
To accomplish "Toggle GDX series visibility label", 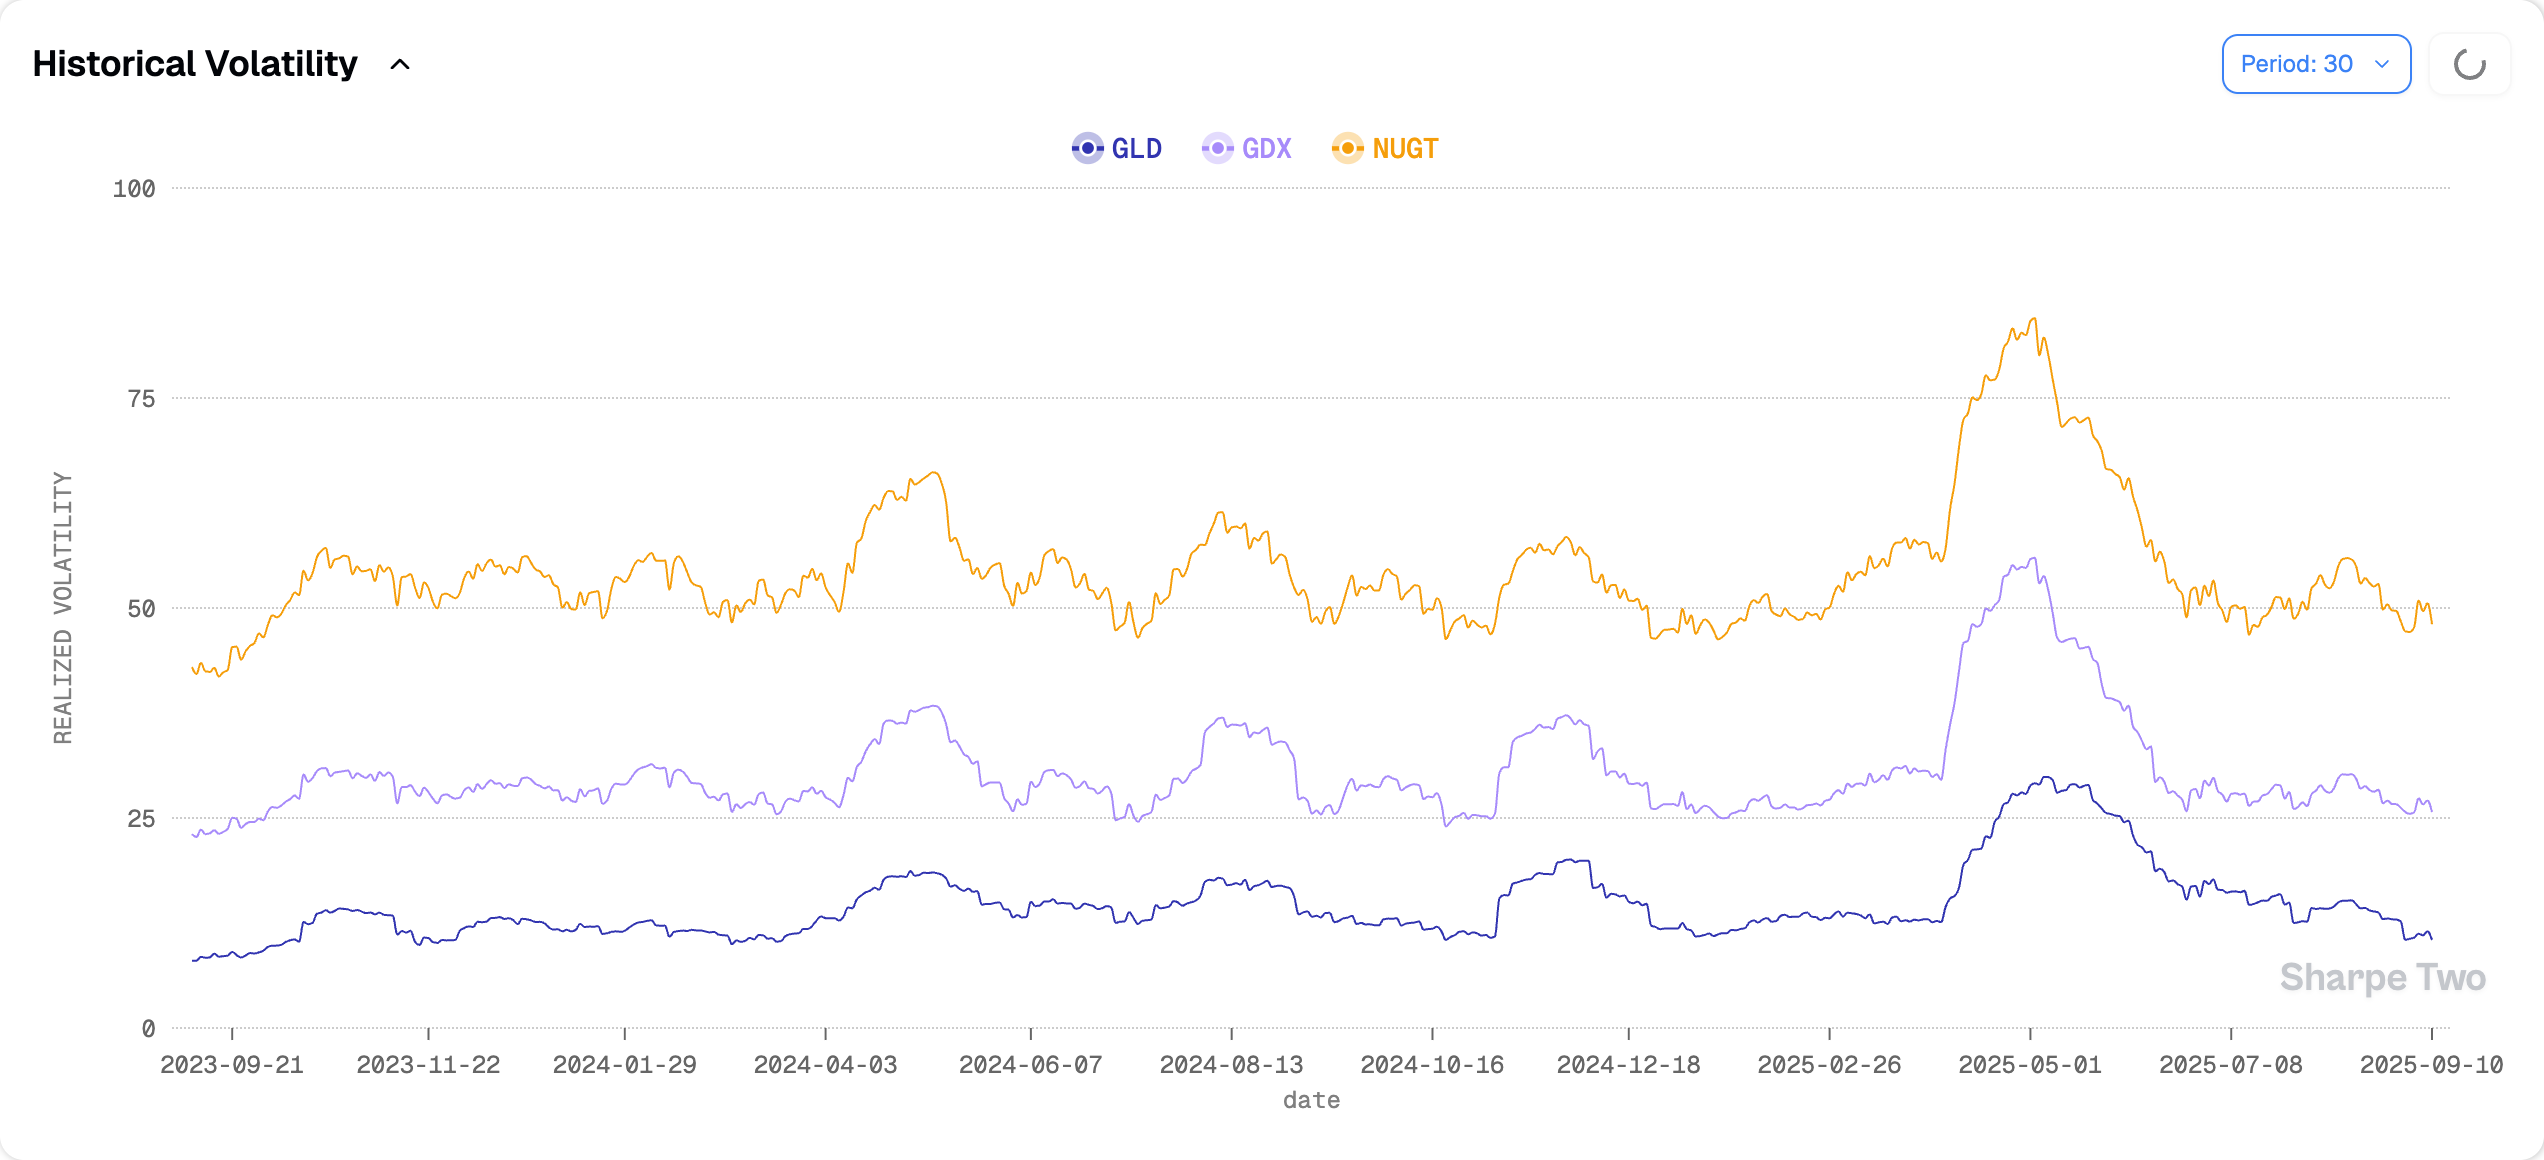I will (1267, 149).
